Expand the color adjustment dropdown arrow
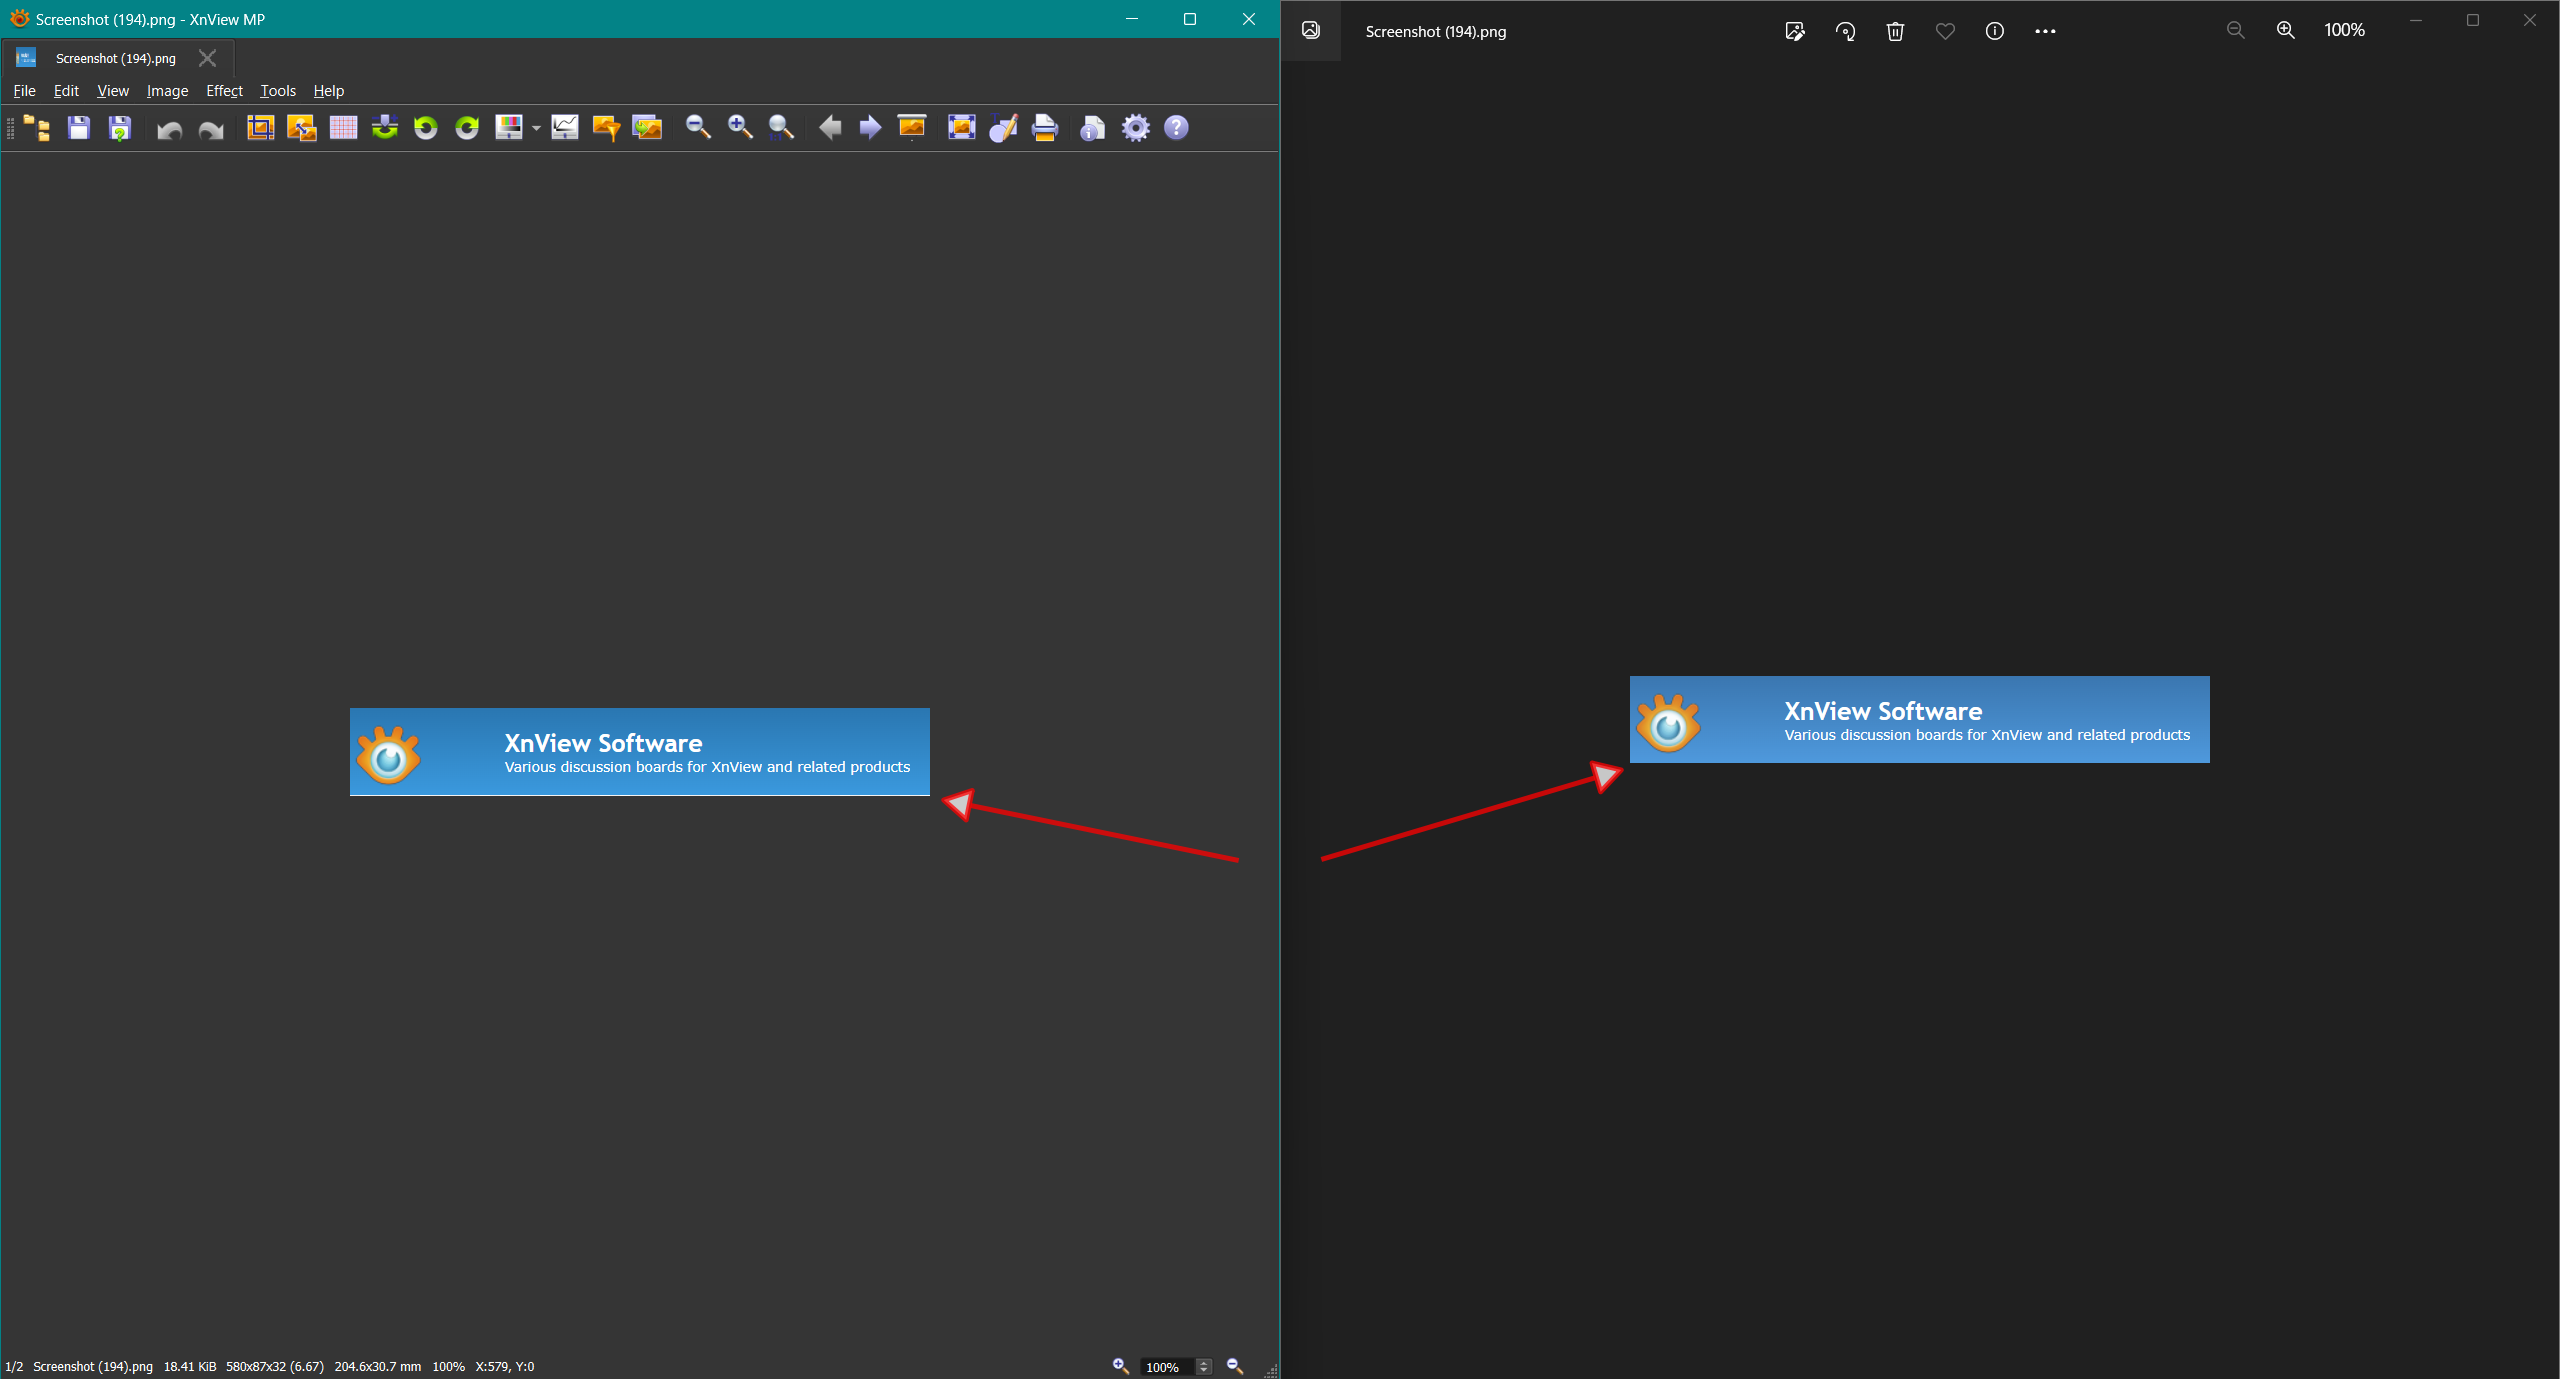 coord(536,128)
